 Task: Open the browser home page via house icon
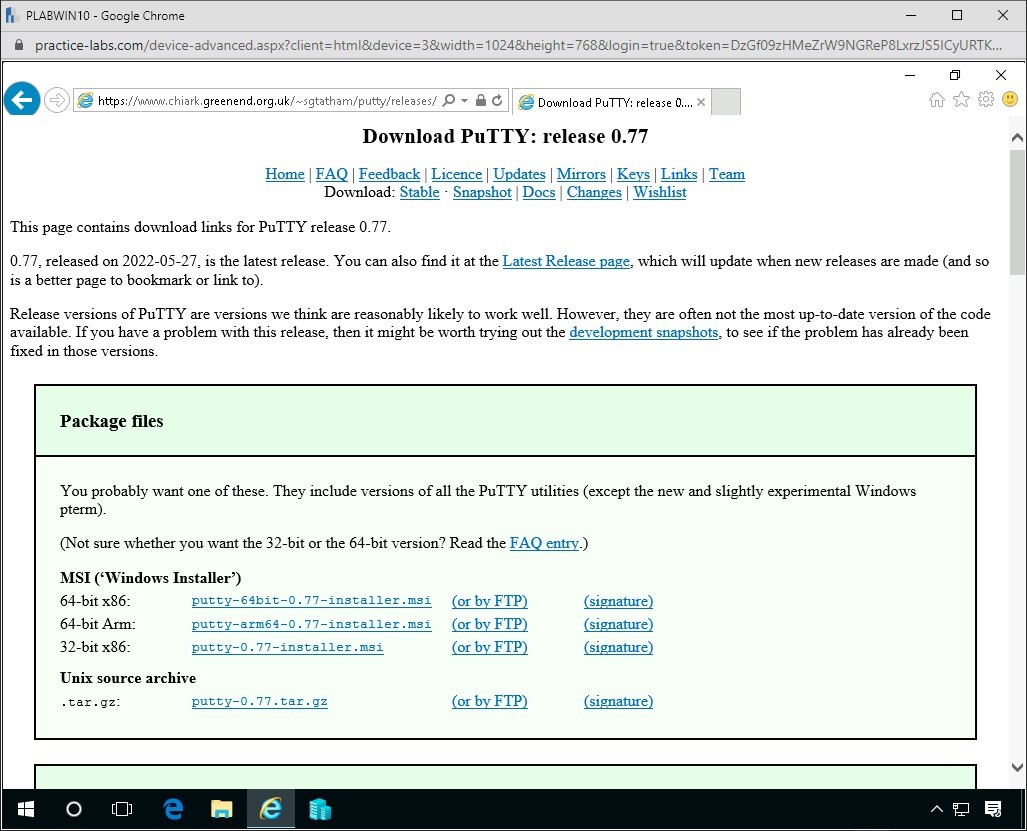pyautogui.click(x=936, y=100)
